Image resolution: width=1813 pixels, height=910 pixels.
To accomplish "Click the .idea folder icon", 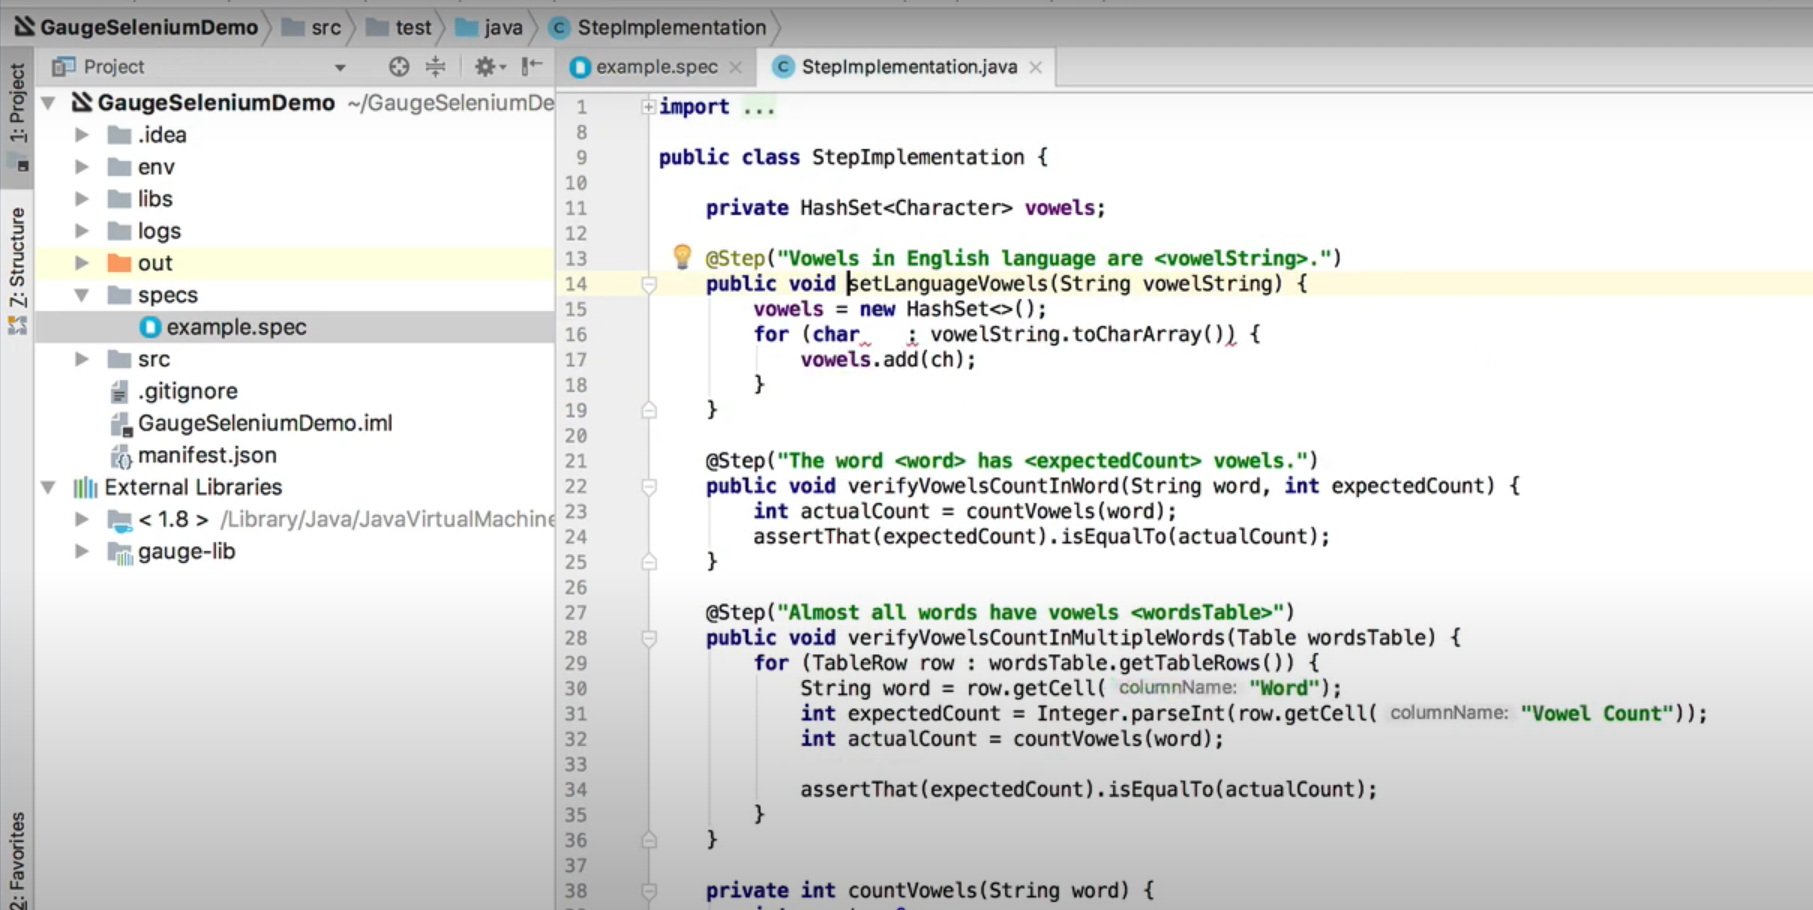I will pos(120,135).
